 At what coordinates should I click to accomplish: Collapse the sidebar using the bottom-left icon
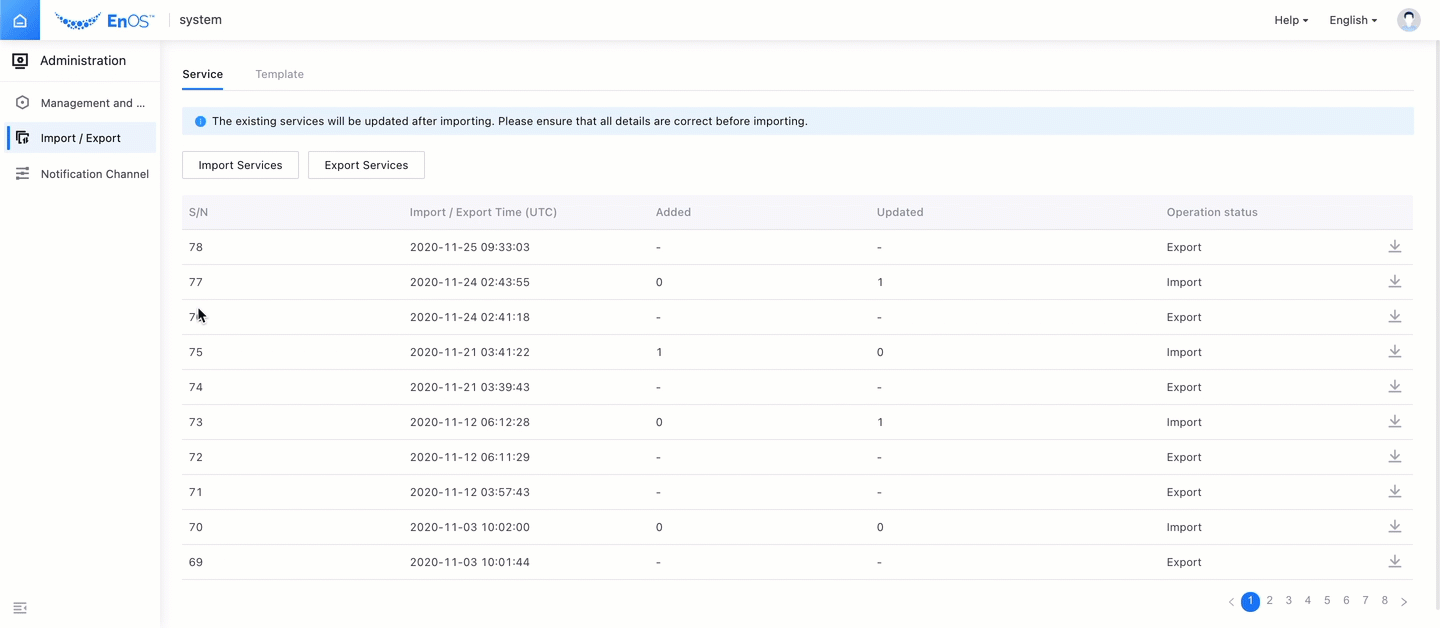click(20, 608)
